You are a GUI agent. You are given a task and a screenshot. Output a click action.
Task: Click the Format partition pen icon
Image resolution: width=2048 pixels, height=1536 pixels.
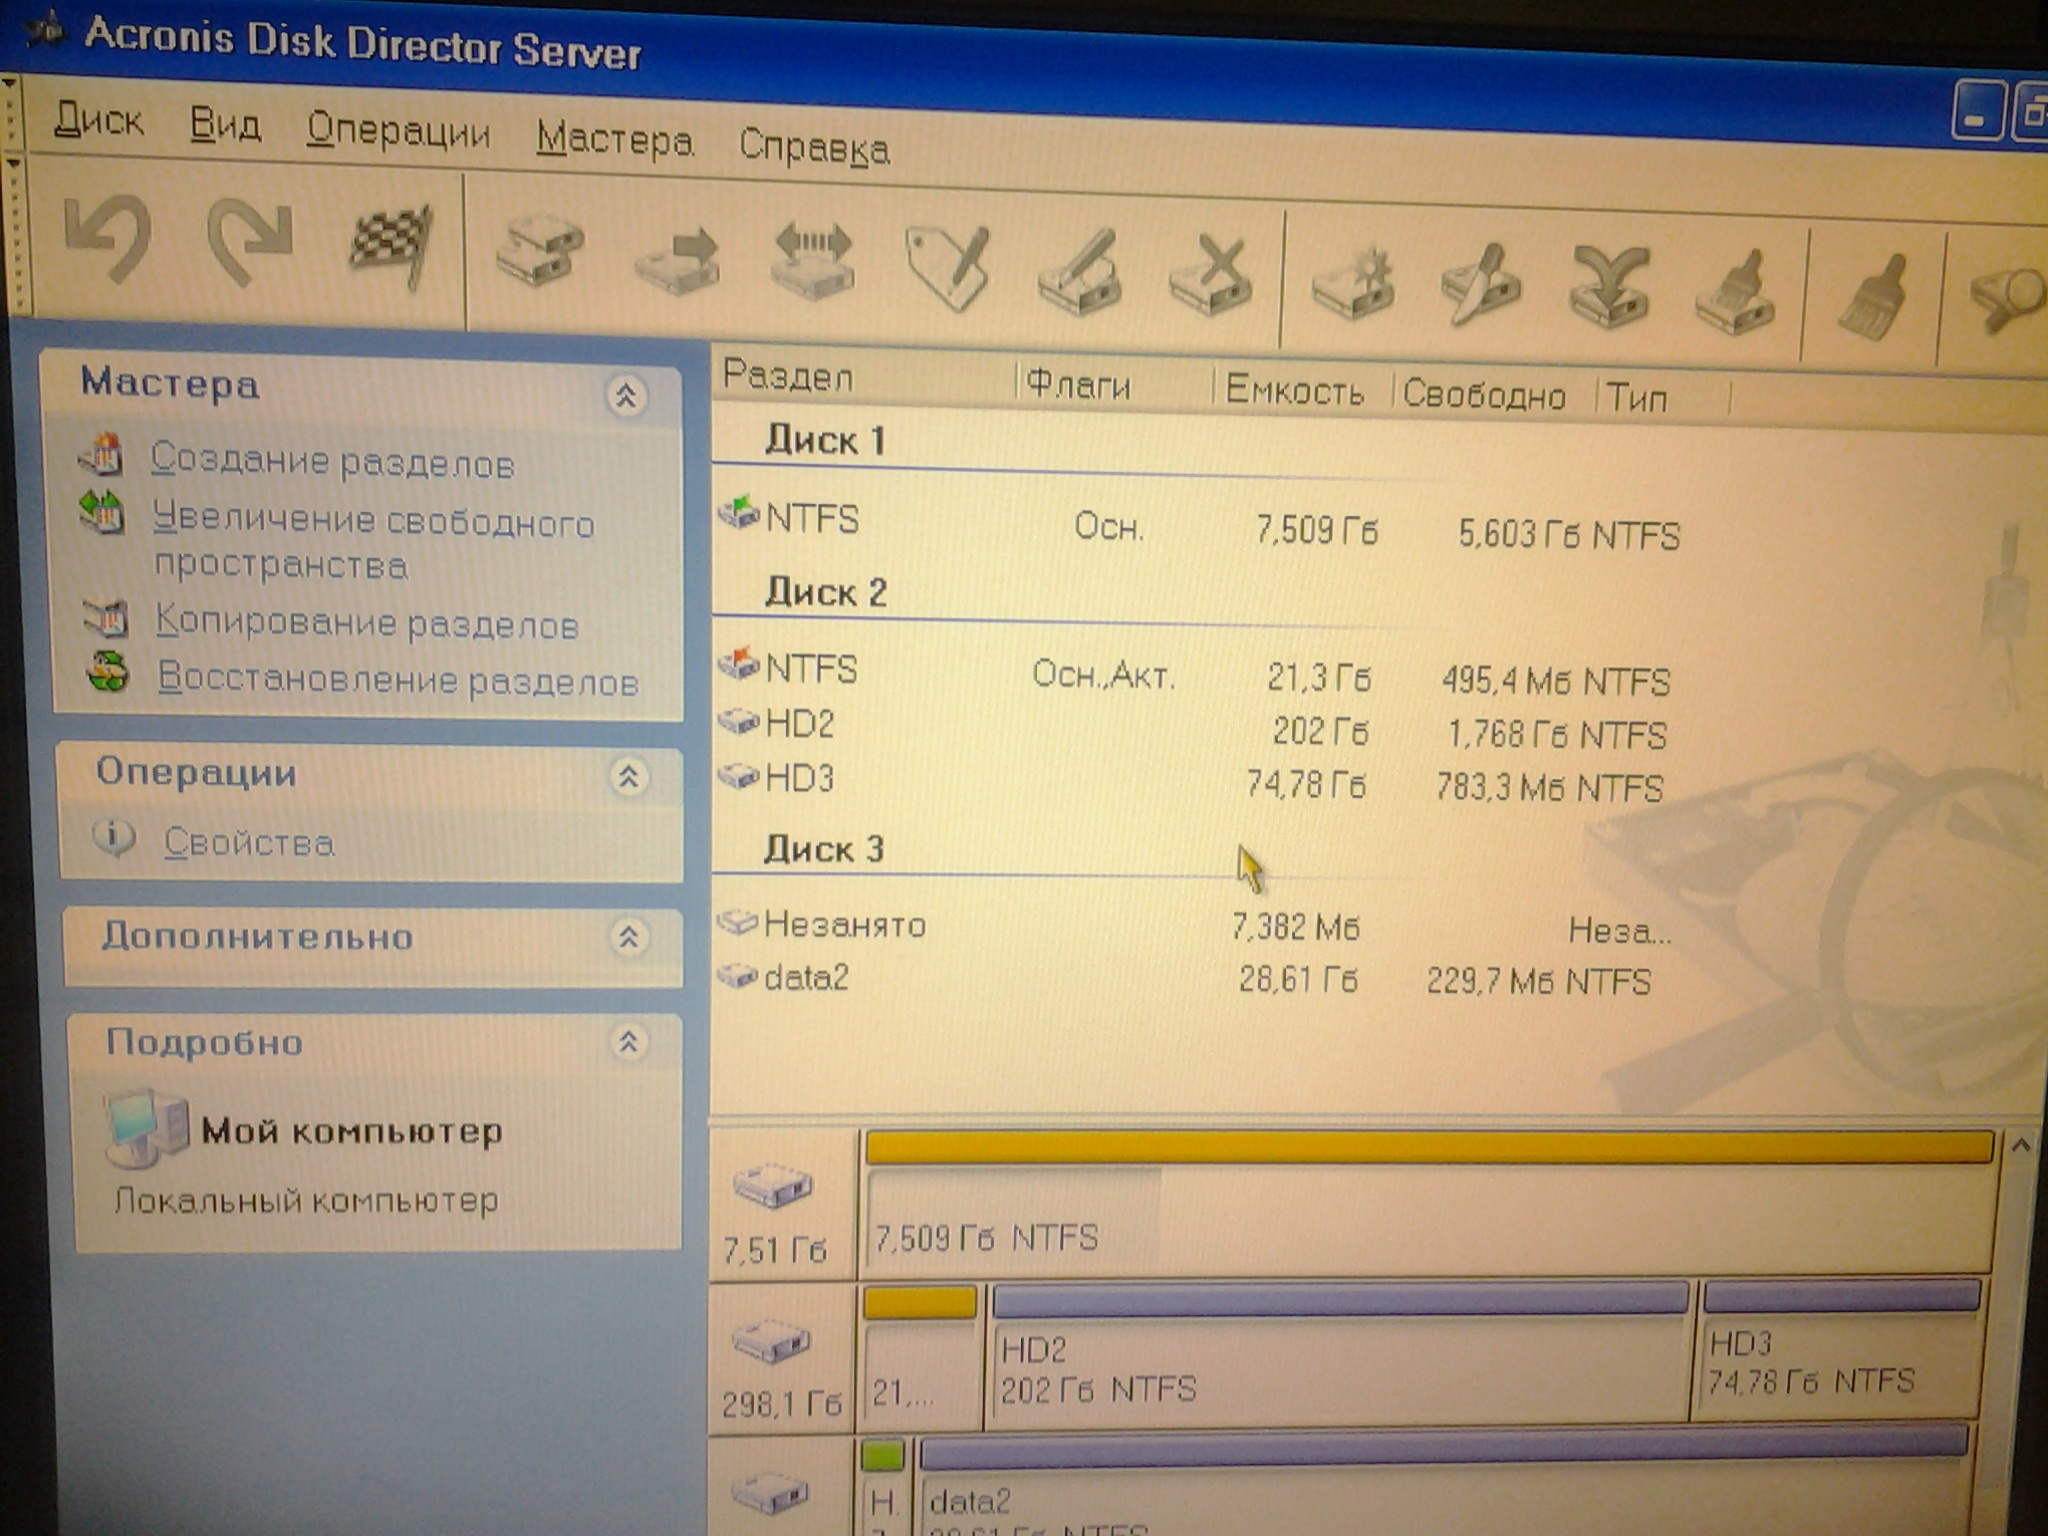tap(1080, 273)
